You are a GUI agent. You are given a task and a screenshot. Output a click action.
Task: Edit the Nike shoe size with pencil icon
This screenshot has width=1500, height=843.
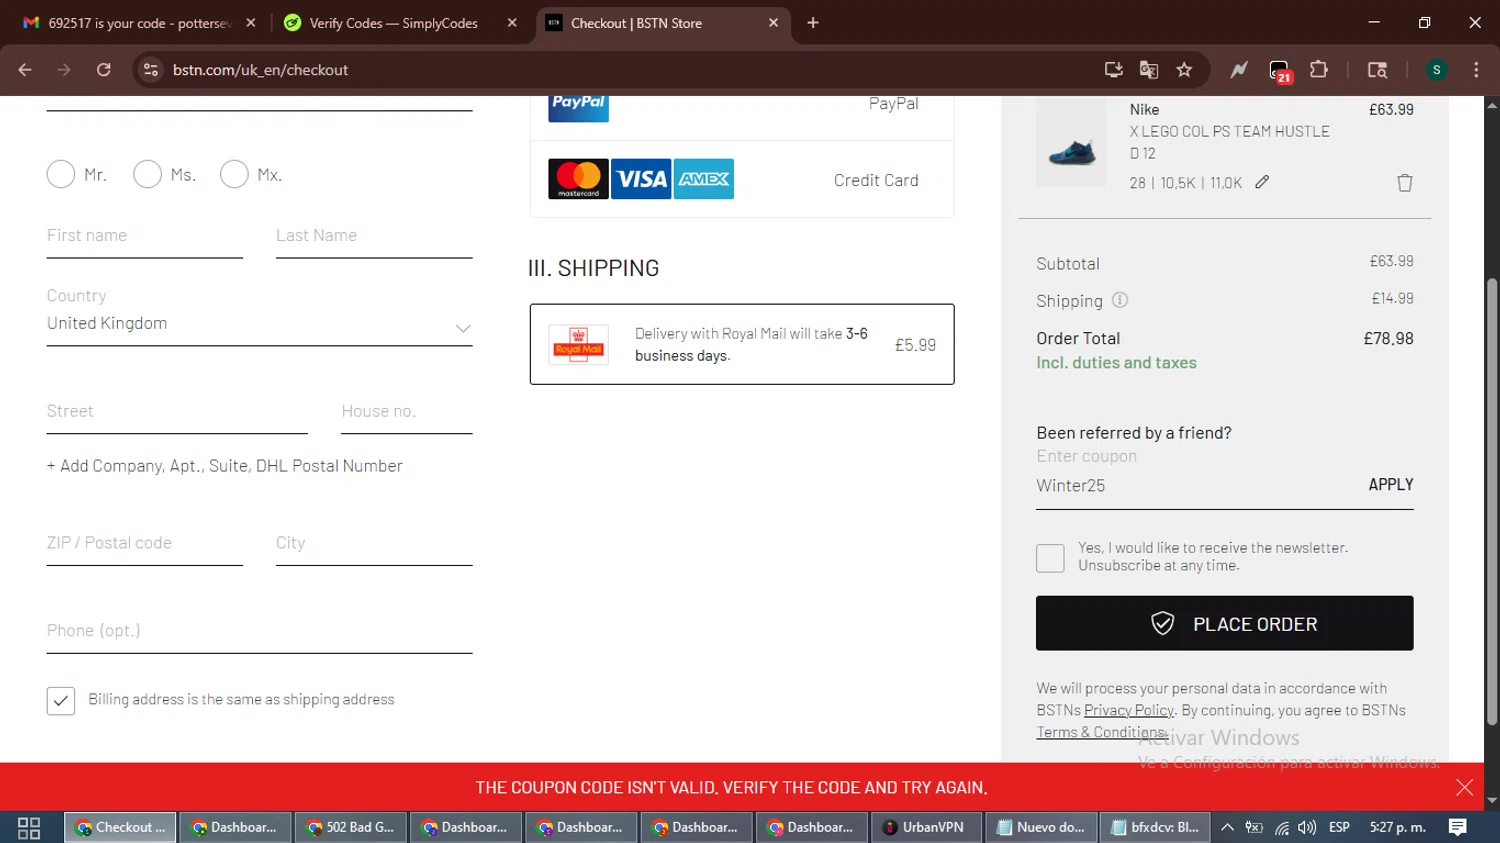click(x=1262, y=182)
